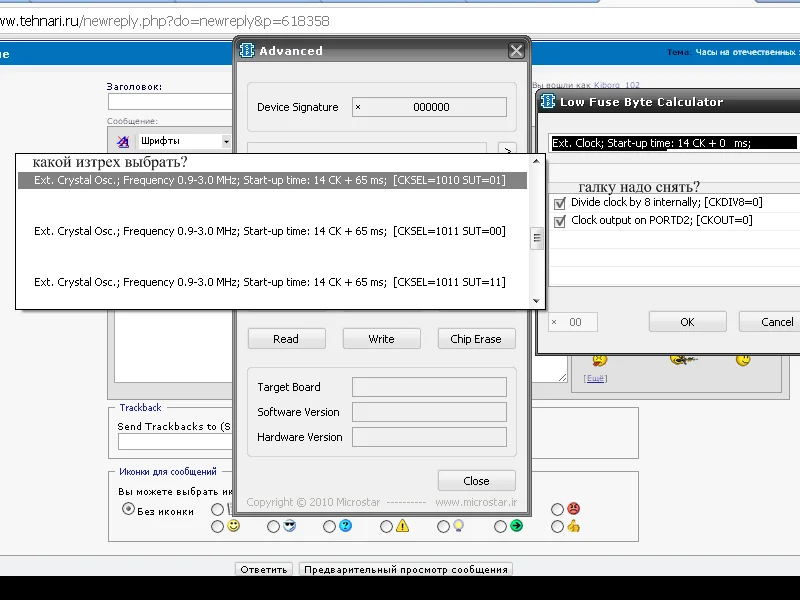Click the Заголовок title input field

172,101
